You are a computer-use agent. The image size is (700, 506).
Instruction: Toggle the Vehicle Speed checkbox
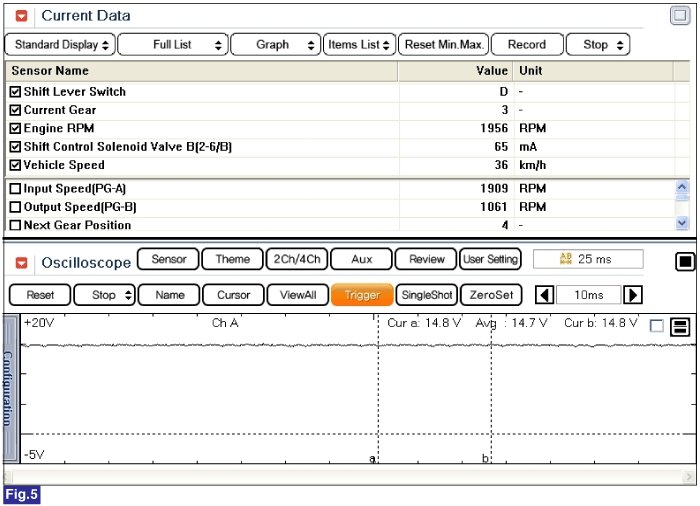15,165
